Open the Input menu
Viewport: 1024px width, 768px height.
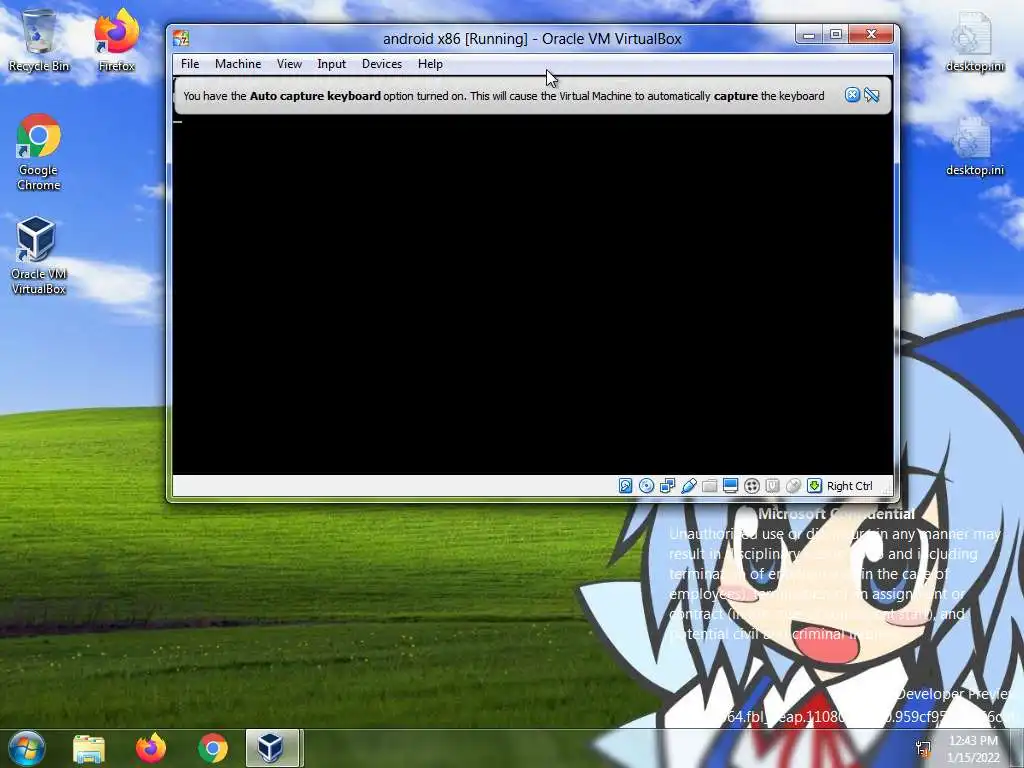(331, 64)
